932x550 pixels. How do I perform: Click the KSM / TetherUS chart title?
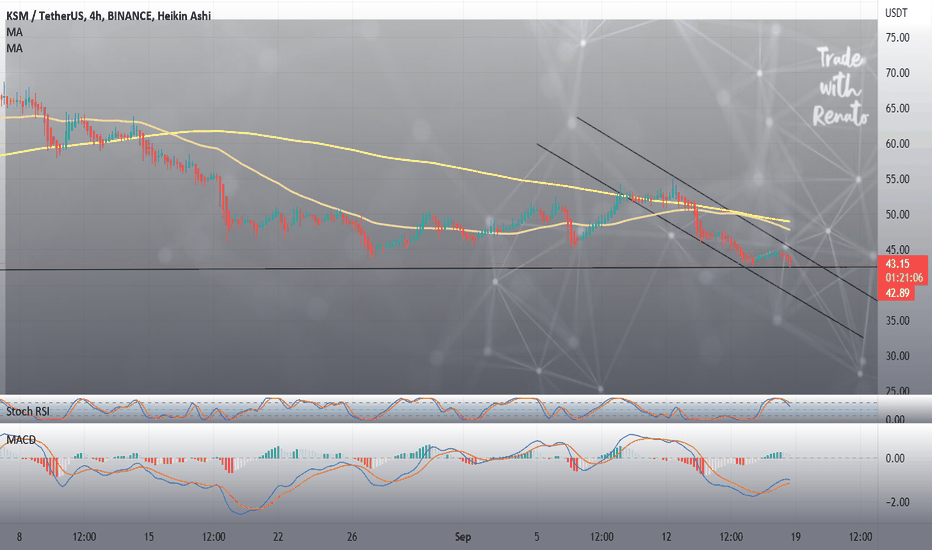(x=109, y=15)
